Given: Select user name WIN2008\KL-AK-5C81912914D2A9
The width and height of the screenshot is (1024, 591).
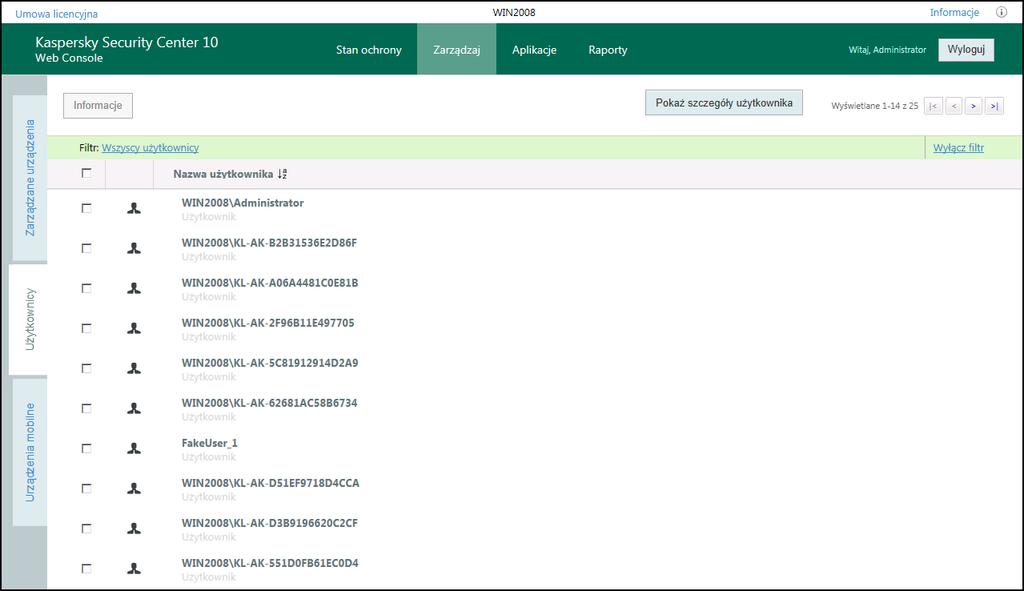Looking at the screenshot, I should tap(270, 363).
